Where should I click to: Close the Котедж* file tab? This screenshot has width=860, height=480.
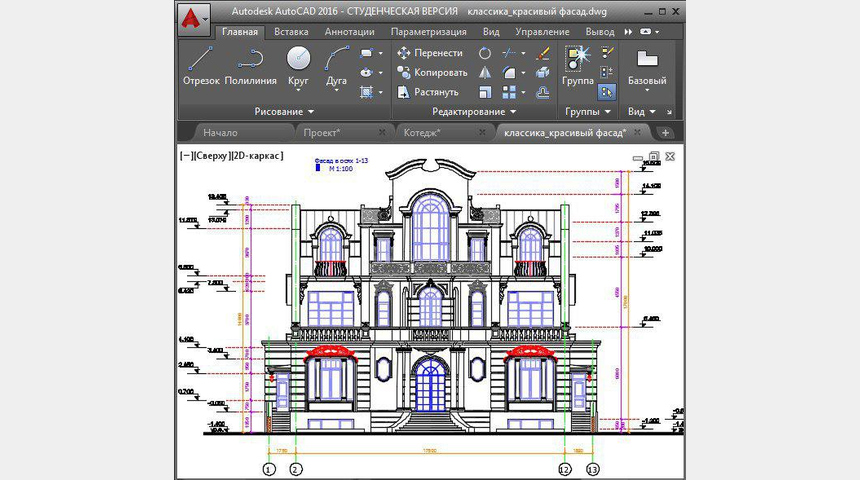[482, 132]
